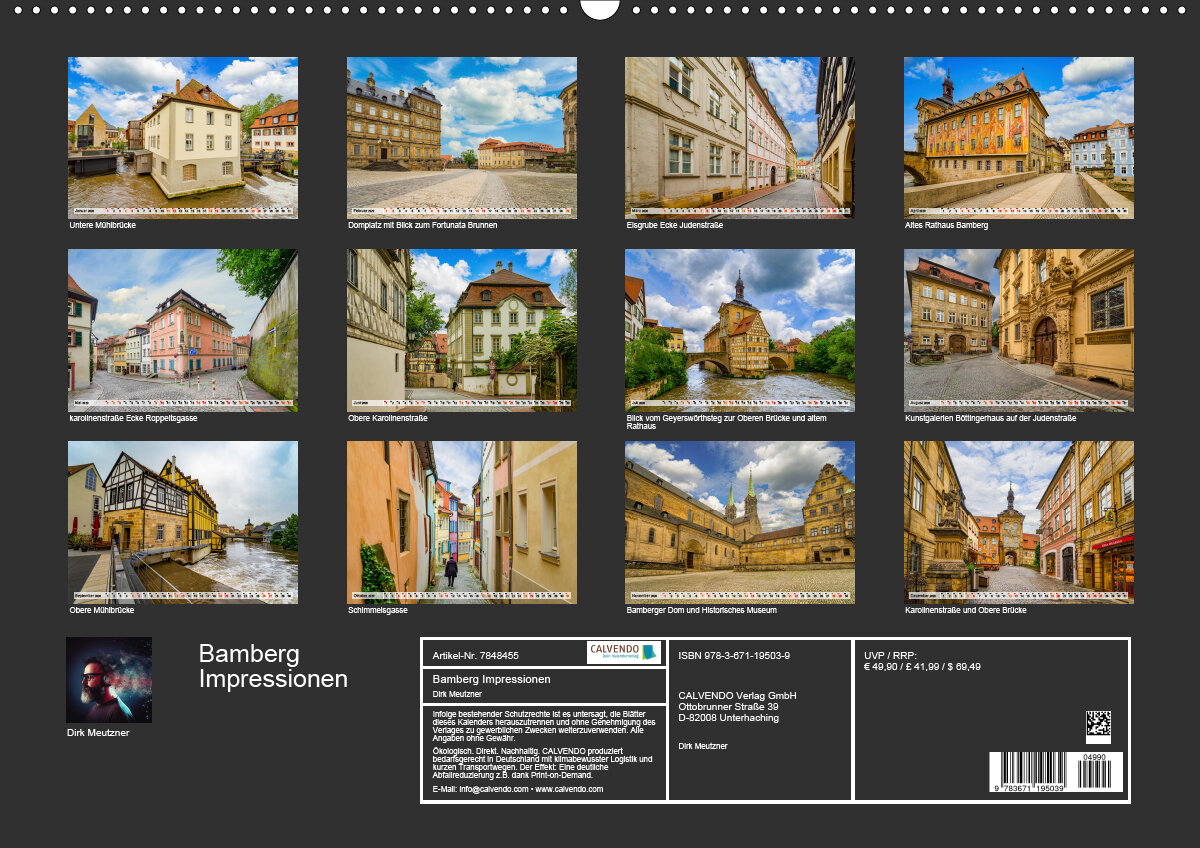
Task: Click the Ottobrunner Straße 39 address
Action: point(728,707)
